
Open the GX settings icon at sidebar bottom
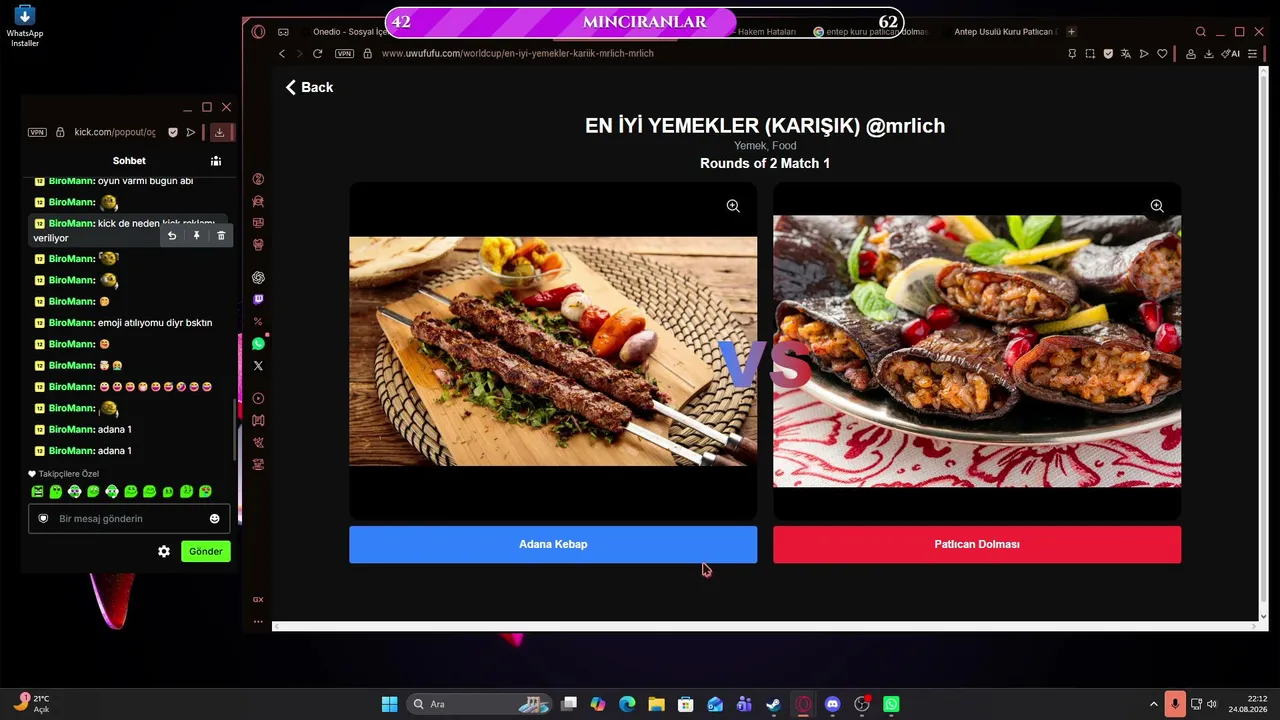tap(258, 599)
